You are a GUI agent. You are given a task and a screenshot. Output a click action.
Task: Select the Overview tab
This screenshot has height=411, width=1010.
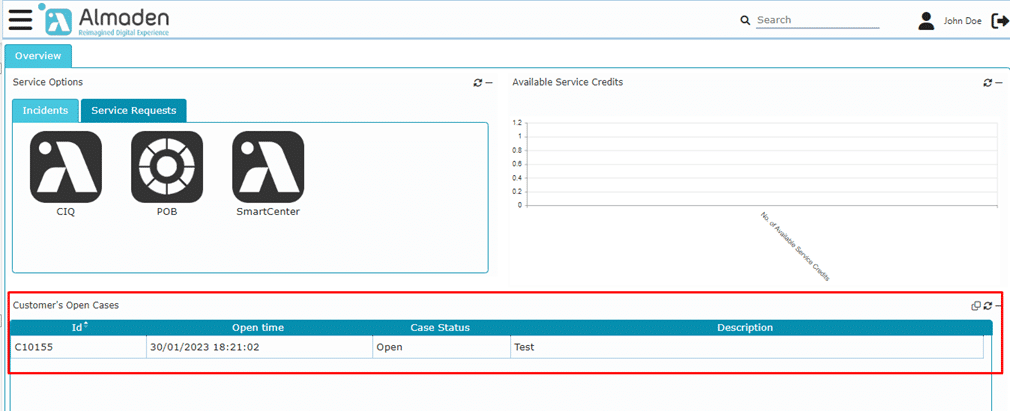[38, 57]
